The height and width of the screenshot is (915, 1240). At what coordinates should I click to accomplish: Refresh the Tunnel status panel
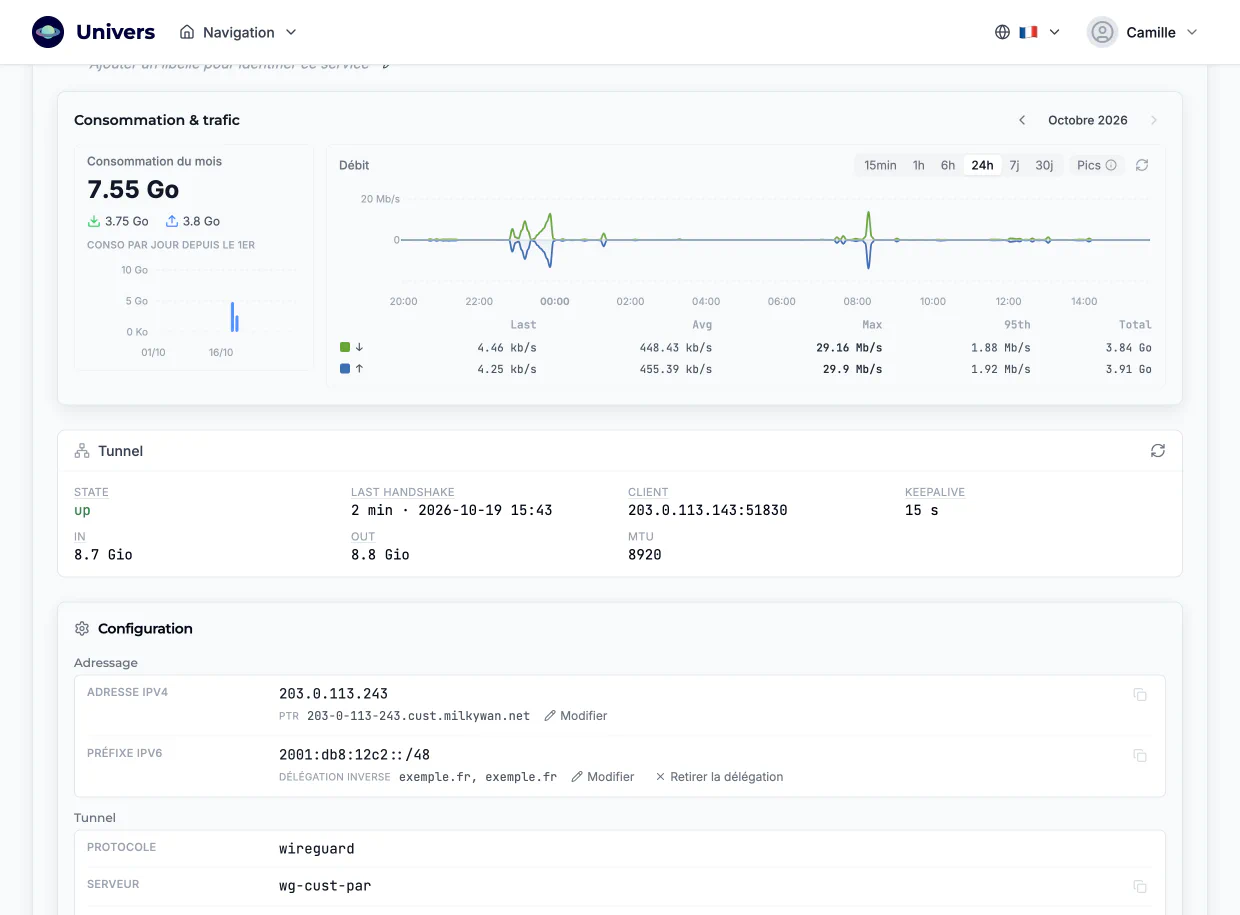click(1158, 451)
